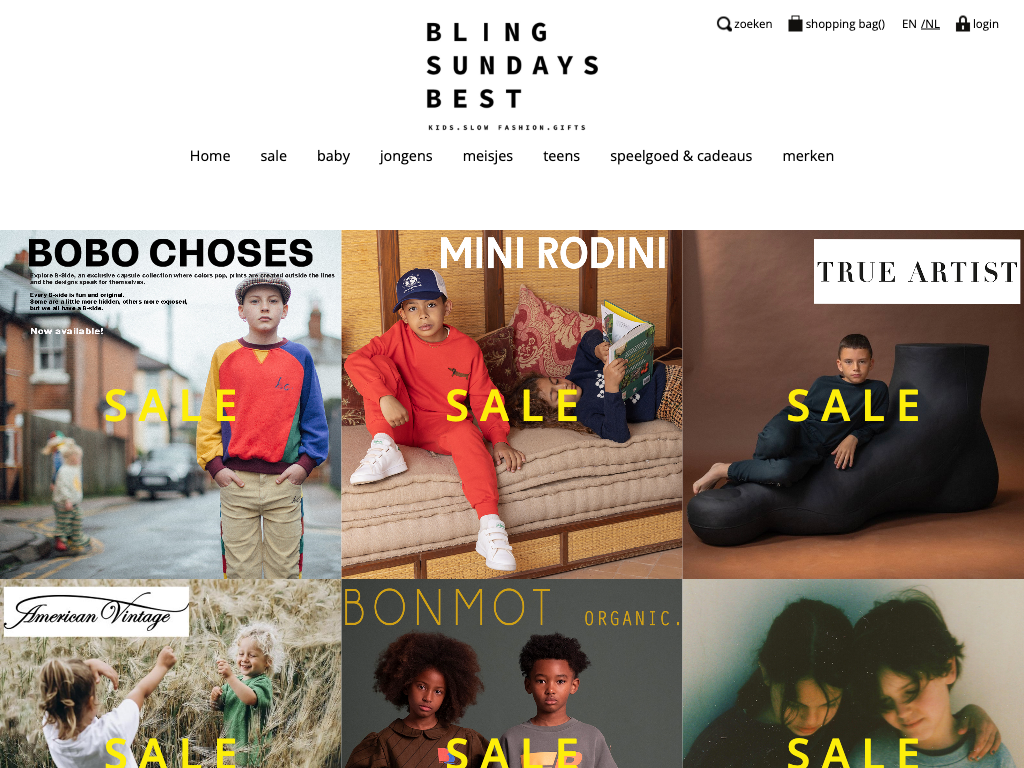Screen dimensions: 1024x768
Task: Open the Home menu item
Action: (x=210, y=156)
